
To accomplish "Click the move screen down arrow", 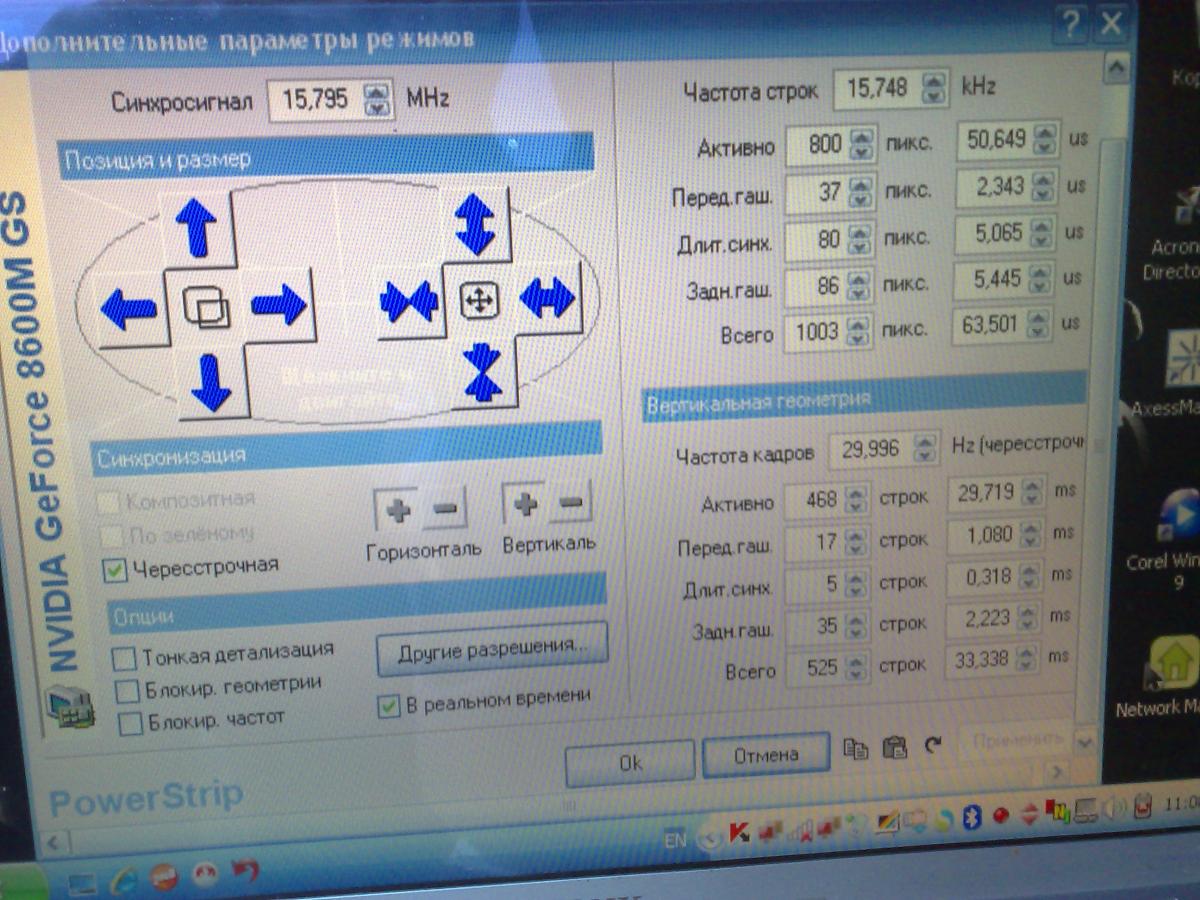I will [x=210, y=382].
